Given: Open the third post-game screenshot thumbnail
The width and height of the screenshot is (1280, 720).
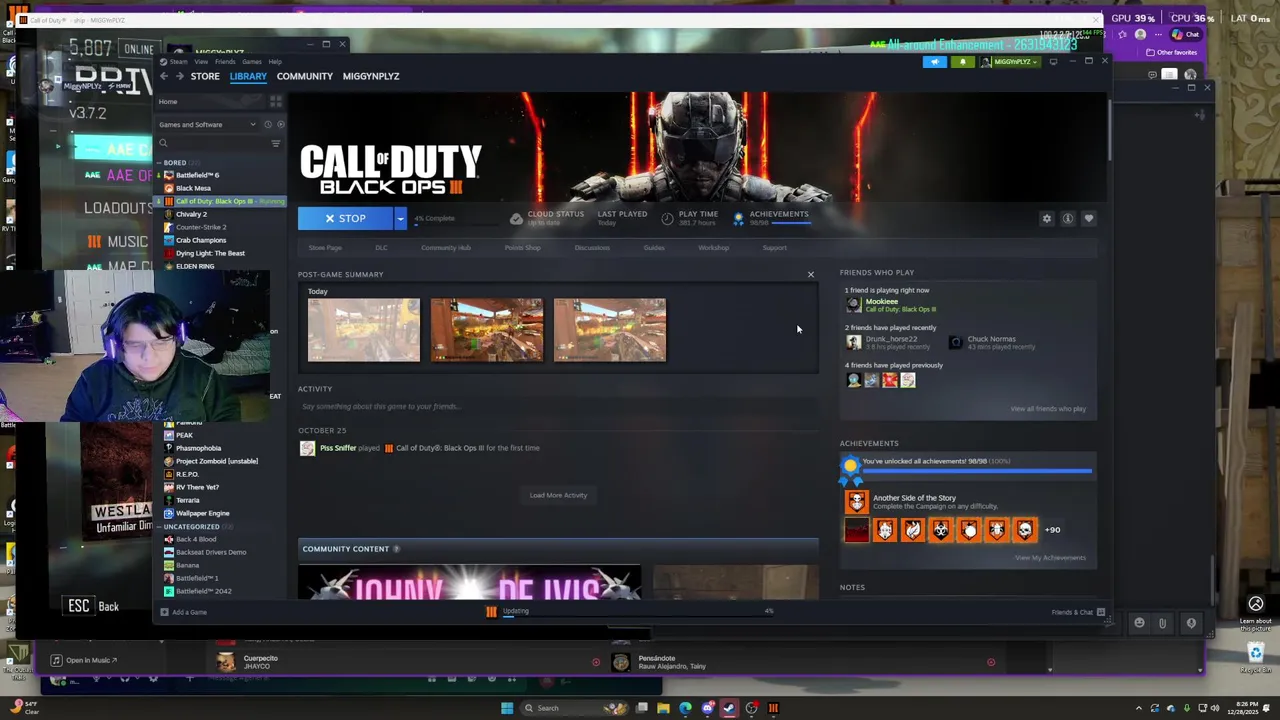Looking at the screenshot, I should tap(610, 330).
